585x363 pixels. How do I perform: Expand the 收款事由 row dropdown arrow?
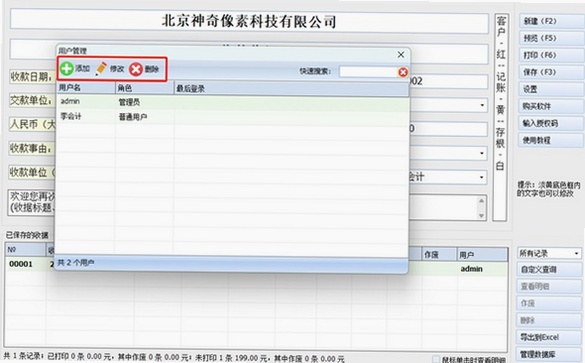click(482, 153)
